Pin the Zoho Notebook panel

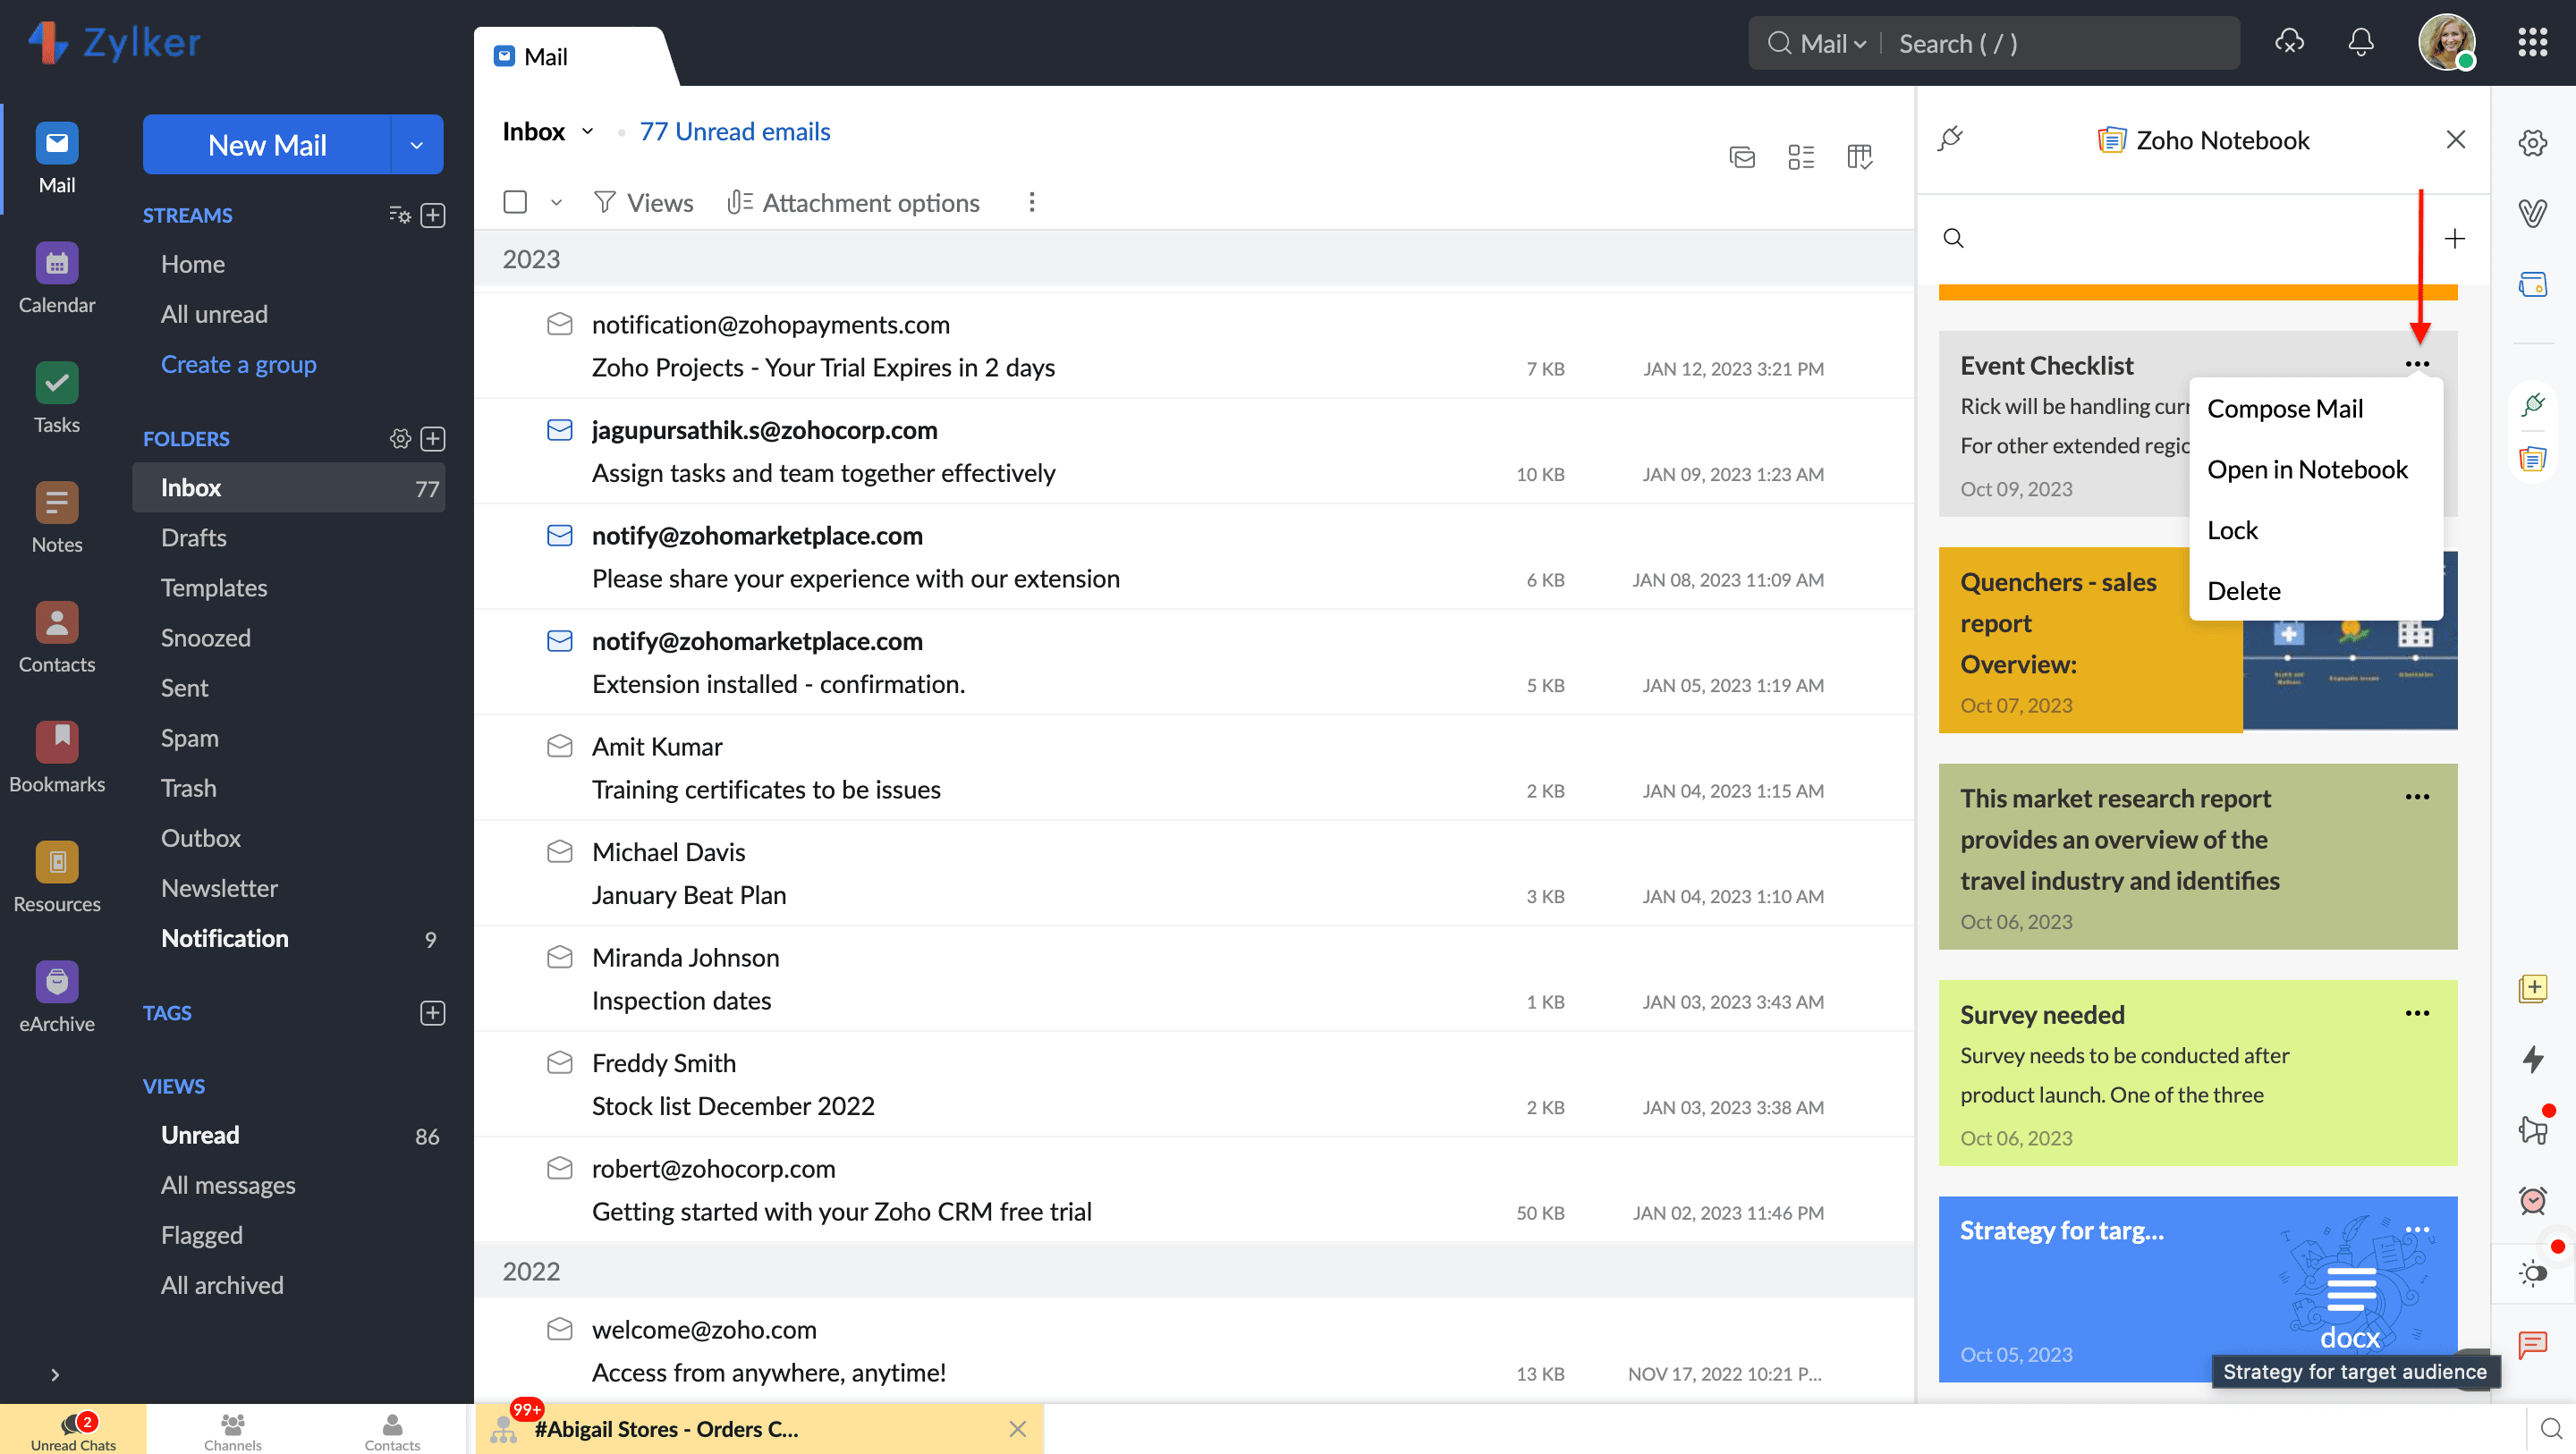(x=1951, y=139)
